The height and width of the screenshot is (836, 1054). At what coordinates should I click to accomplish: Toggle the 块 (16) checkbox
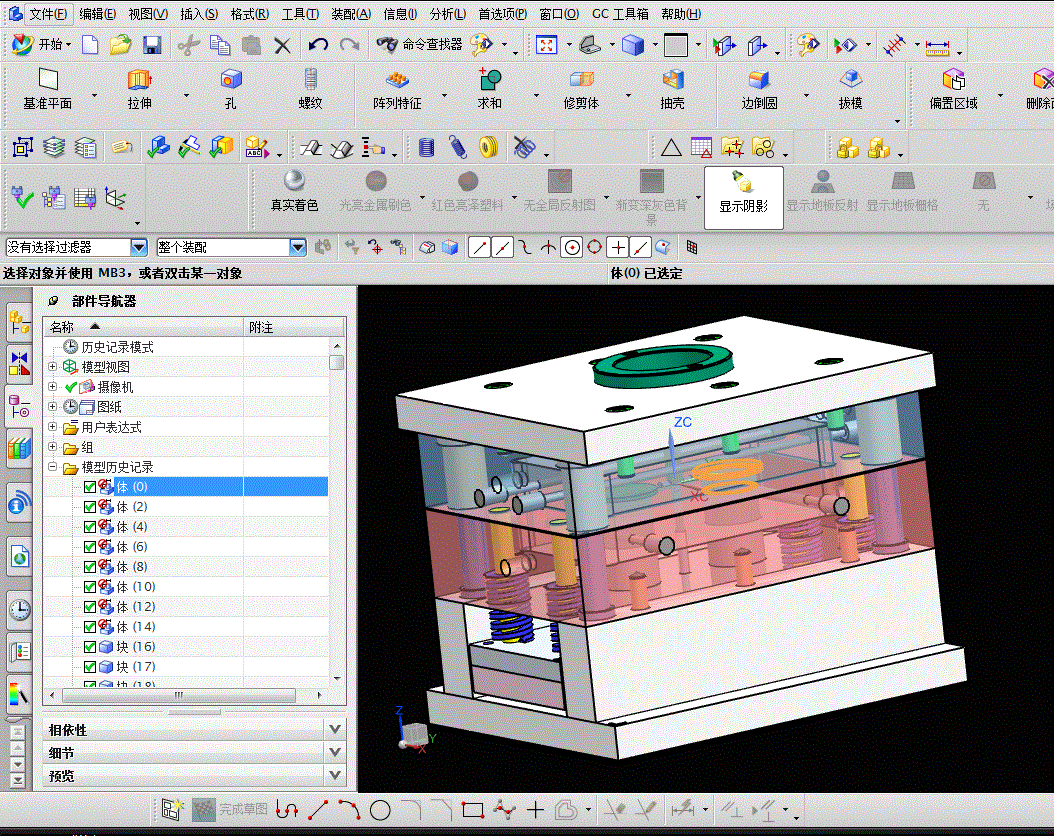pyautogui.click(x=90, y=647)
